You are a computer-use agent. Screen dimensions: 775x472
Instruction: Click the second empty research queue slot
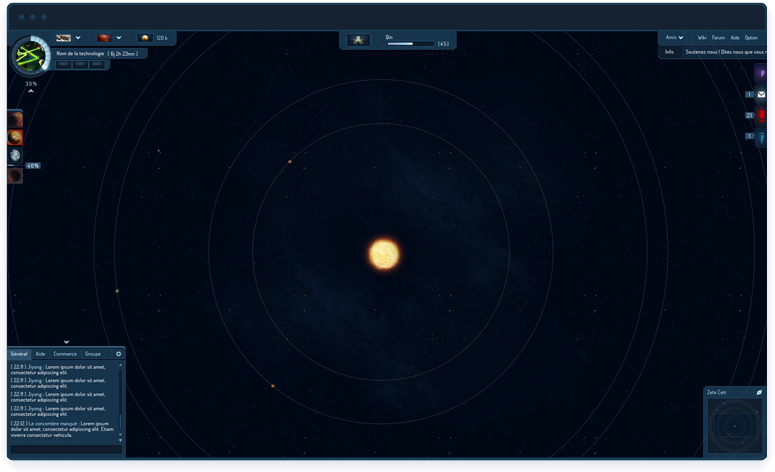click(x=80, y=64)
